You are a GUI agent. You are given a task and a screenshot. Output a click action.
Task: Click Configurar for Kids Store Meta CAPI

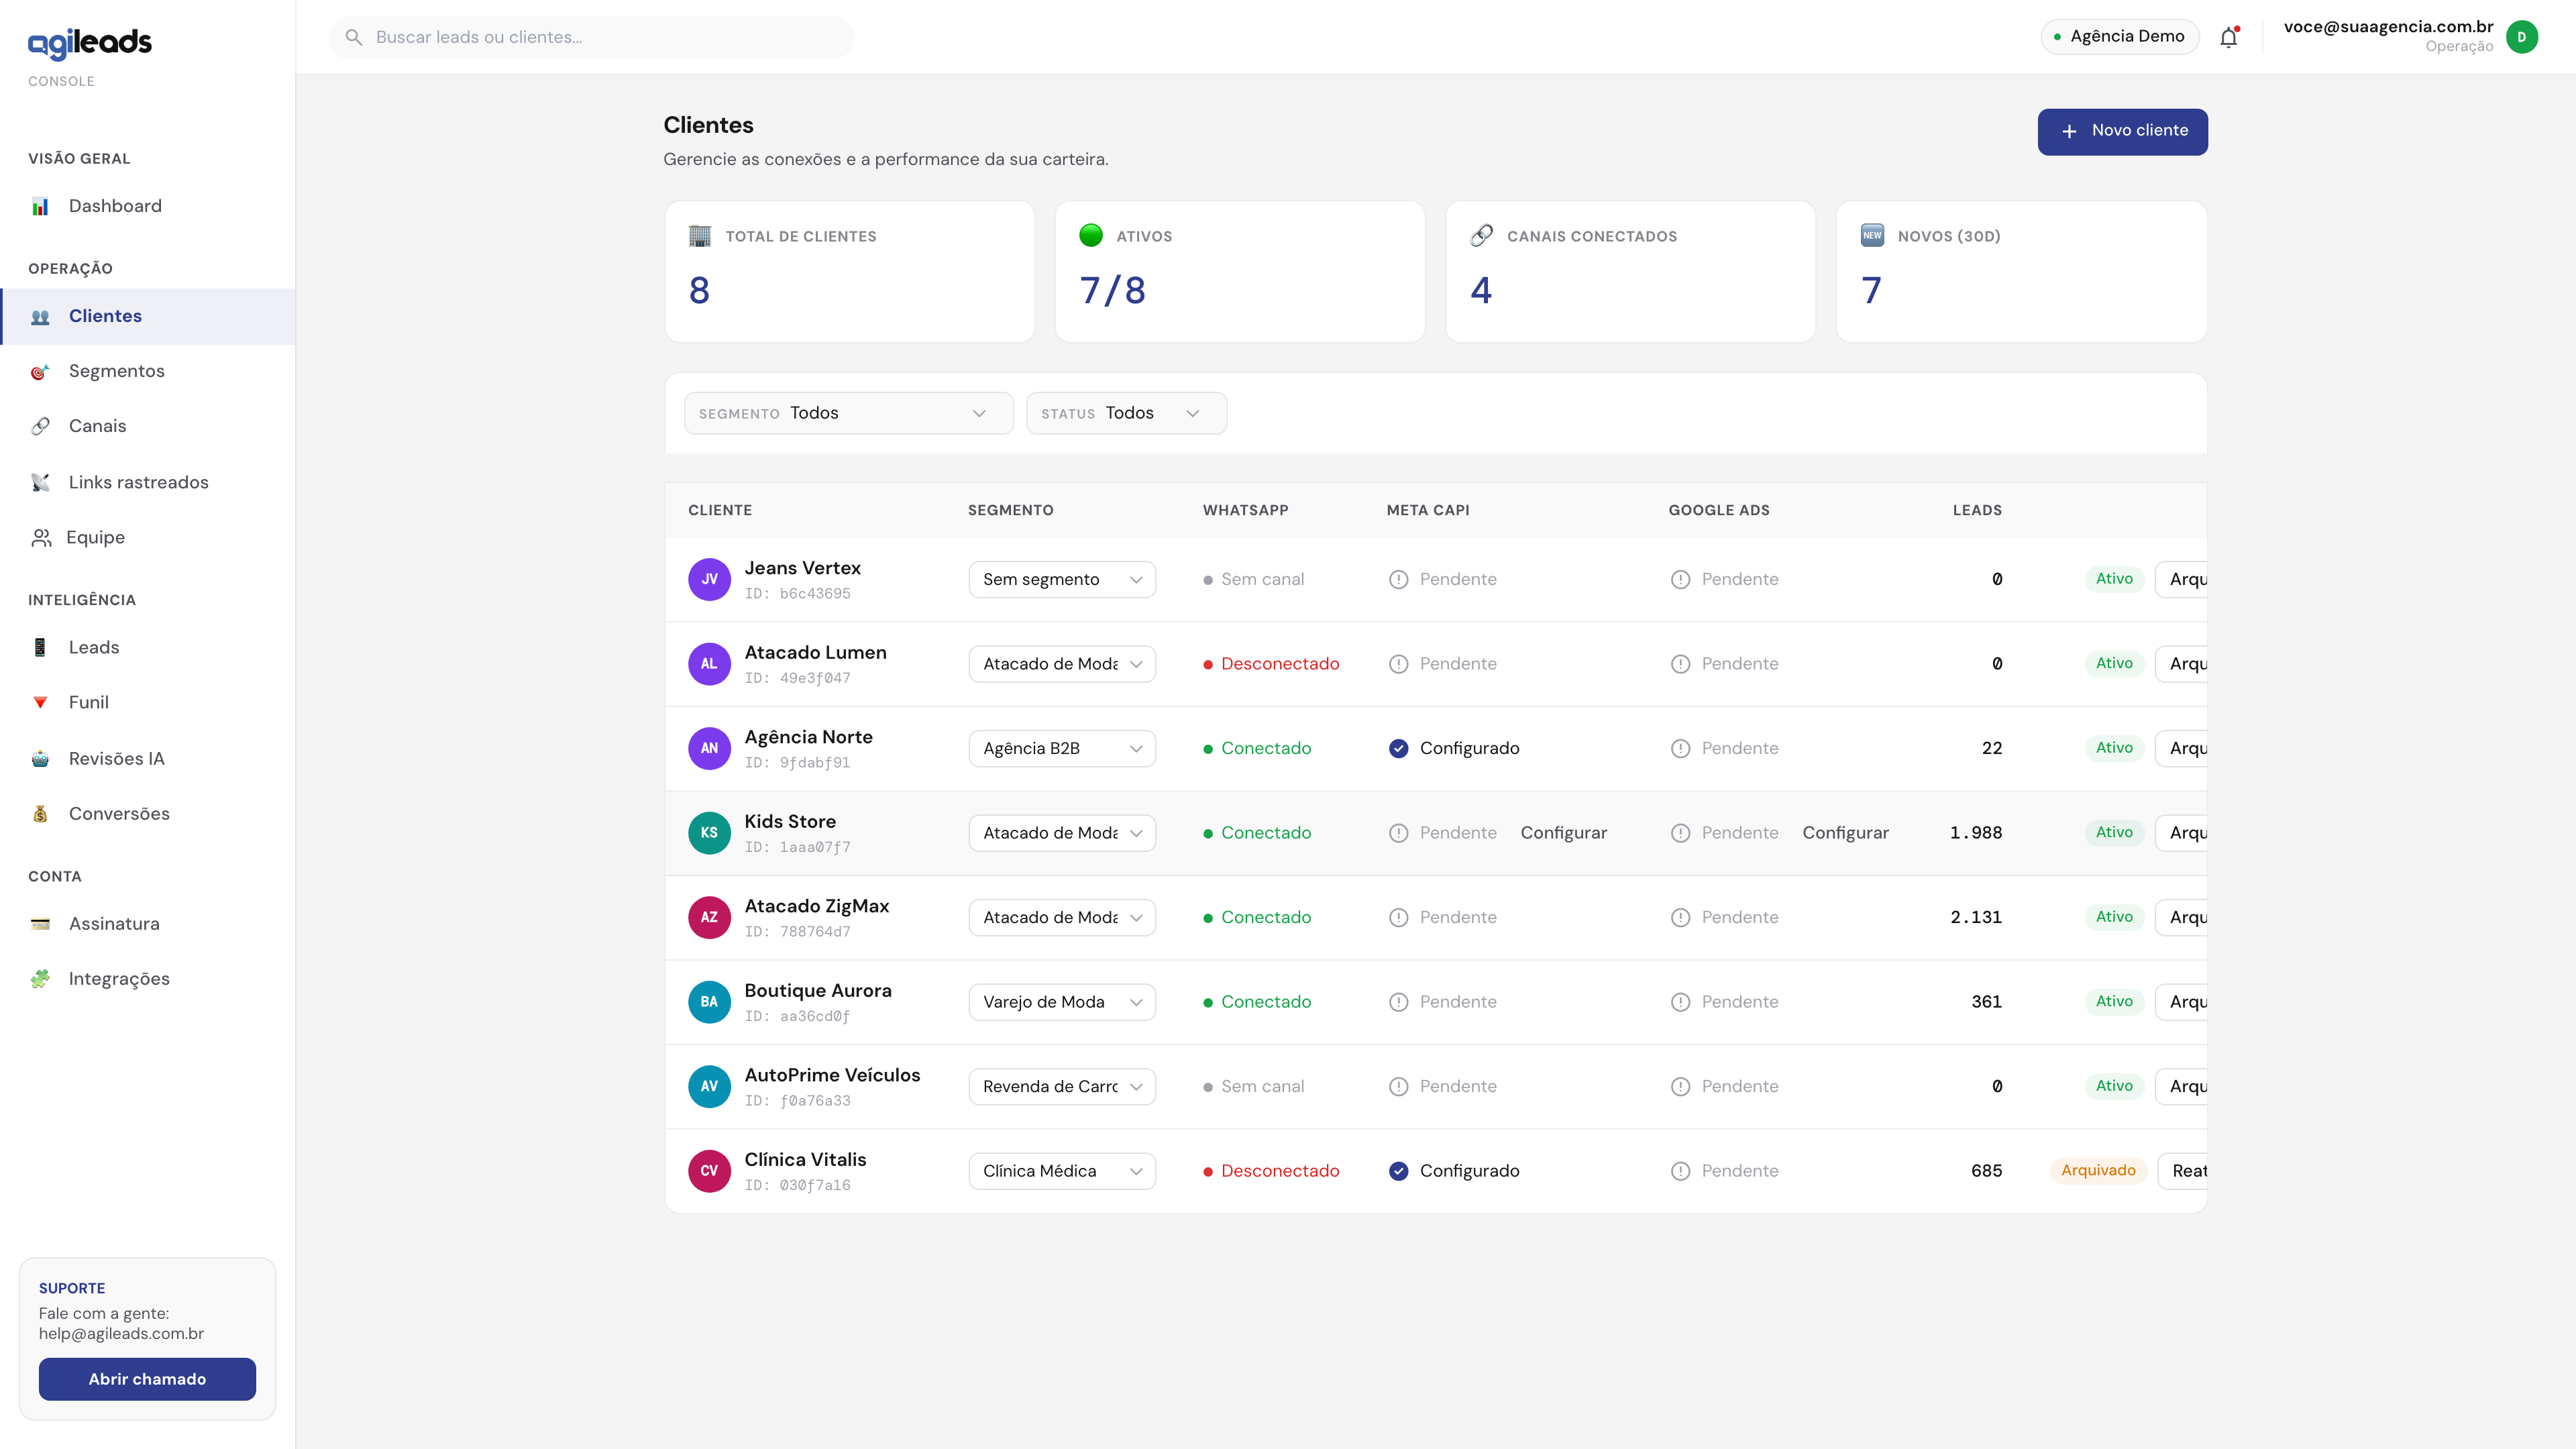tap(1563, 833)
